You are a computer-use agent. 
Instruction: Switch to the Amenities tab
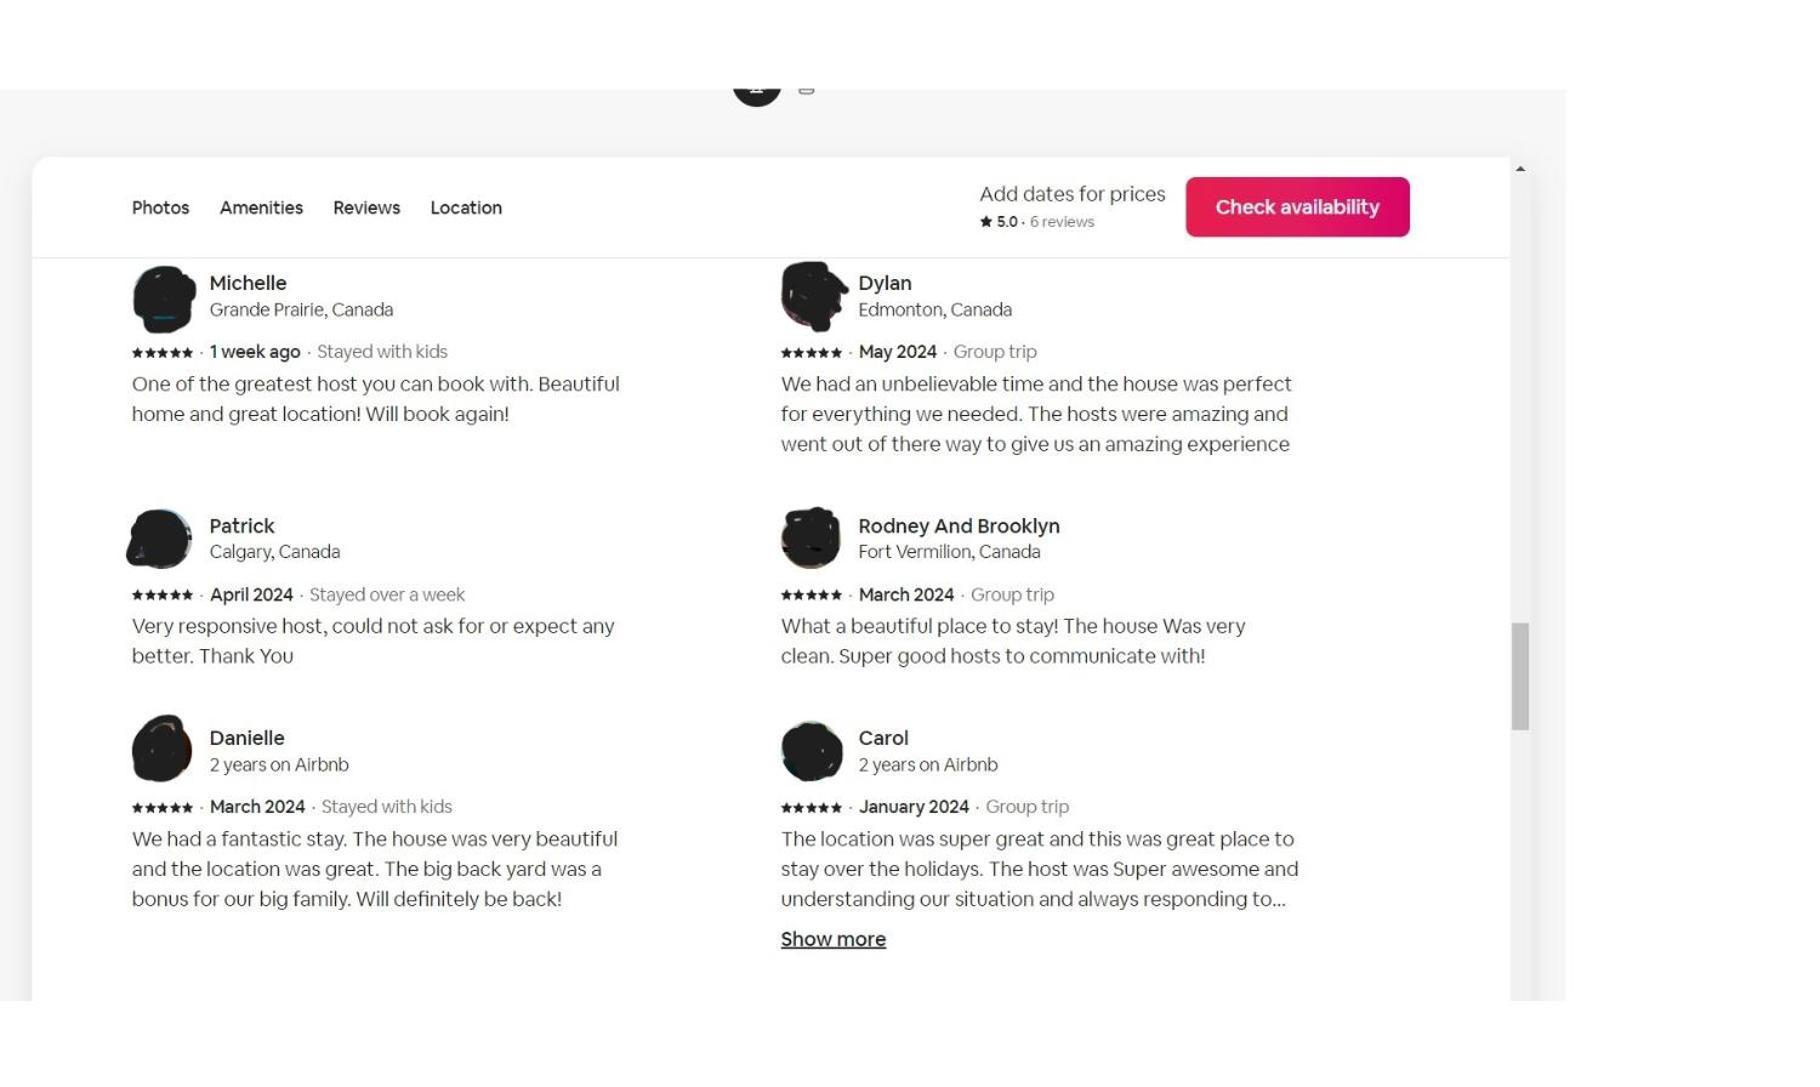[x=261, y=208]
